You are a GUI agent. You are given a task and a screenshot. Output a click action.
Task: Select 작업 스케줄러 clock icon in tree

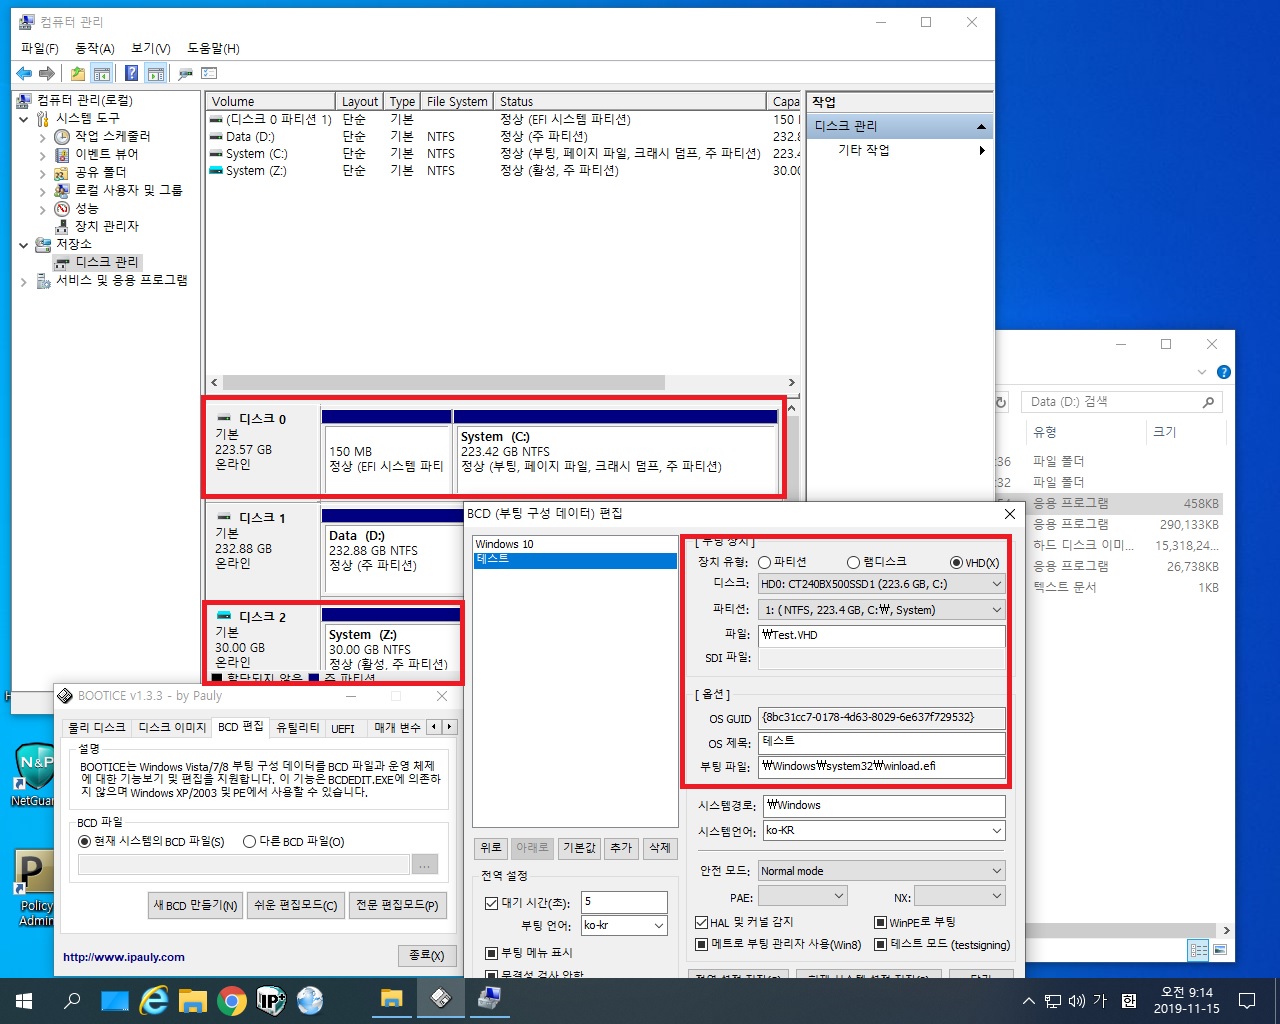click(x=62, y=136)
